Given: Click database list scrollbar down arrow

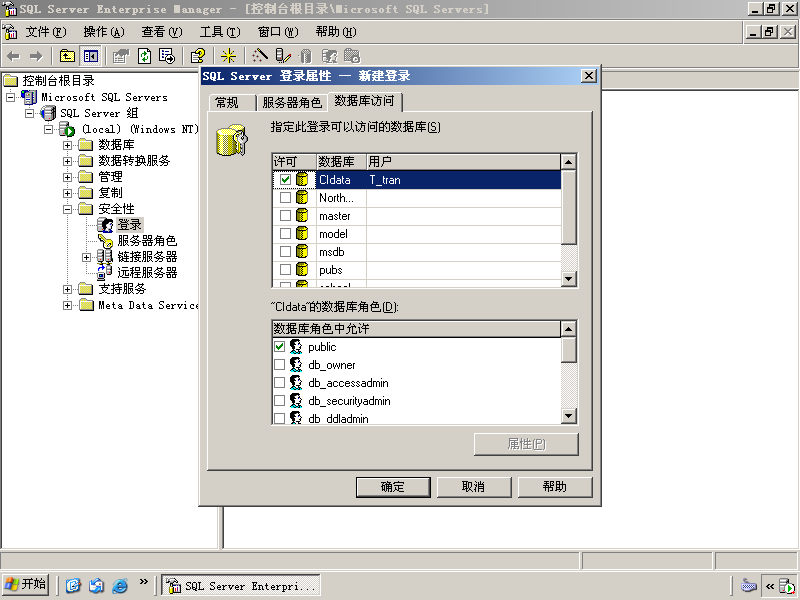Looking at the screenshot, I should click(568, 279).
